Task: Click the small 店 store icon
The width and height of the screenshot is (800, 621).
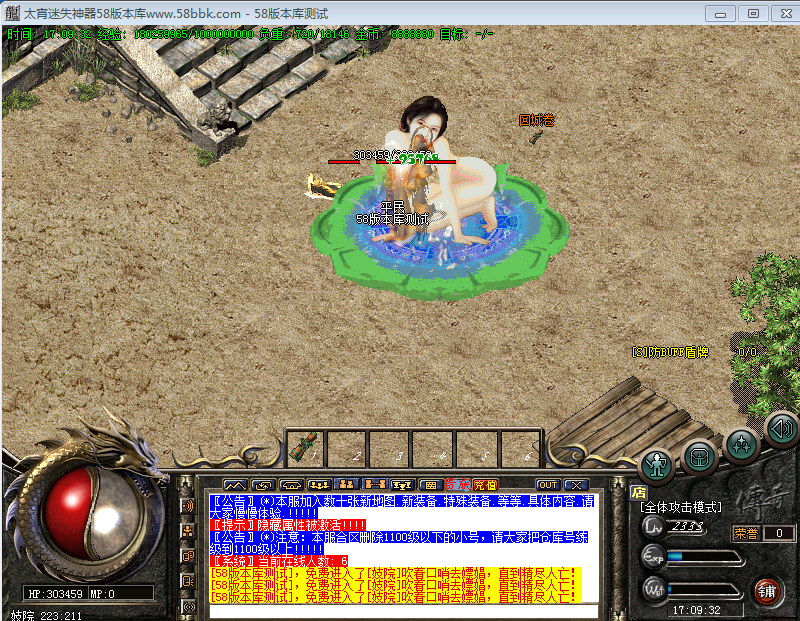Action: point(638,492)
